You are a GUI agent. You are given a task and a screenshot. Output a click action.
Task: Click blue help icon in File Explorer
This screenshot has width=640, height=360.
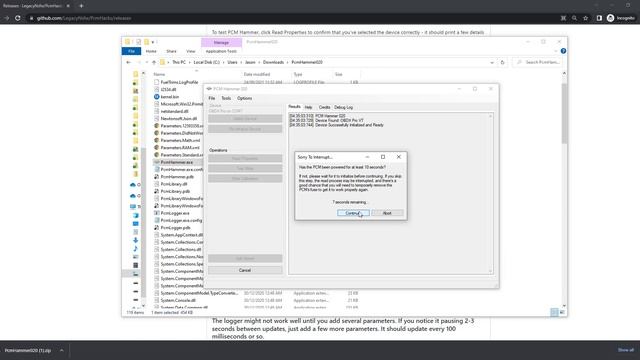(563, 51)
